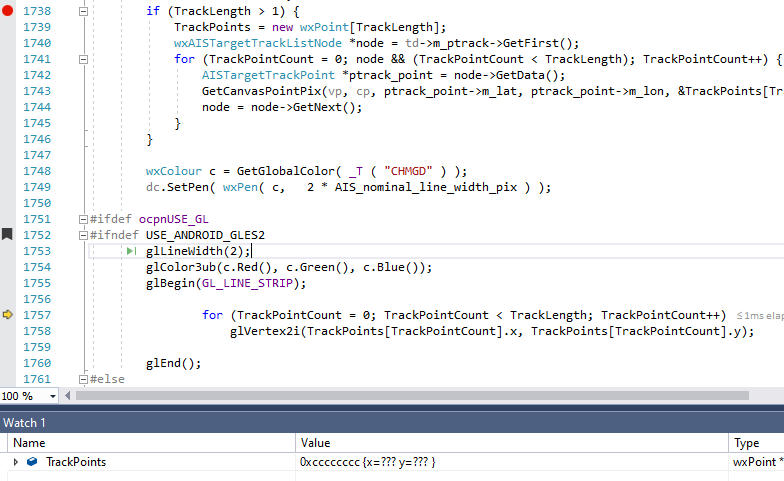Collapse the if block at line 1738

(x=84, y=11)
